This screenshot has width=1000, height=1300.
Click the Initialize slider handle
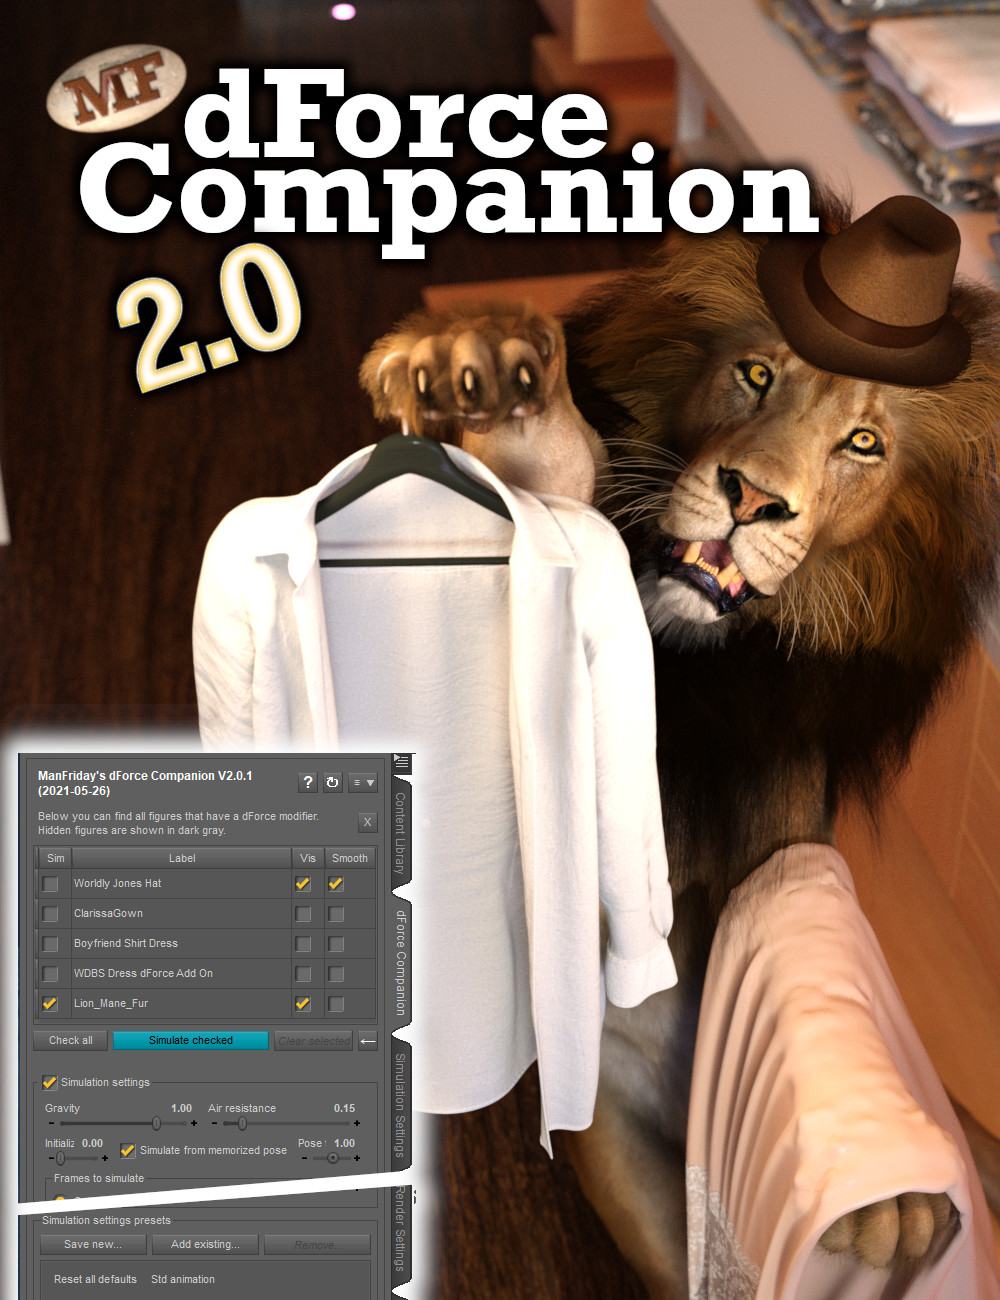(x=60, y=1159)
